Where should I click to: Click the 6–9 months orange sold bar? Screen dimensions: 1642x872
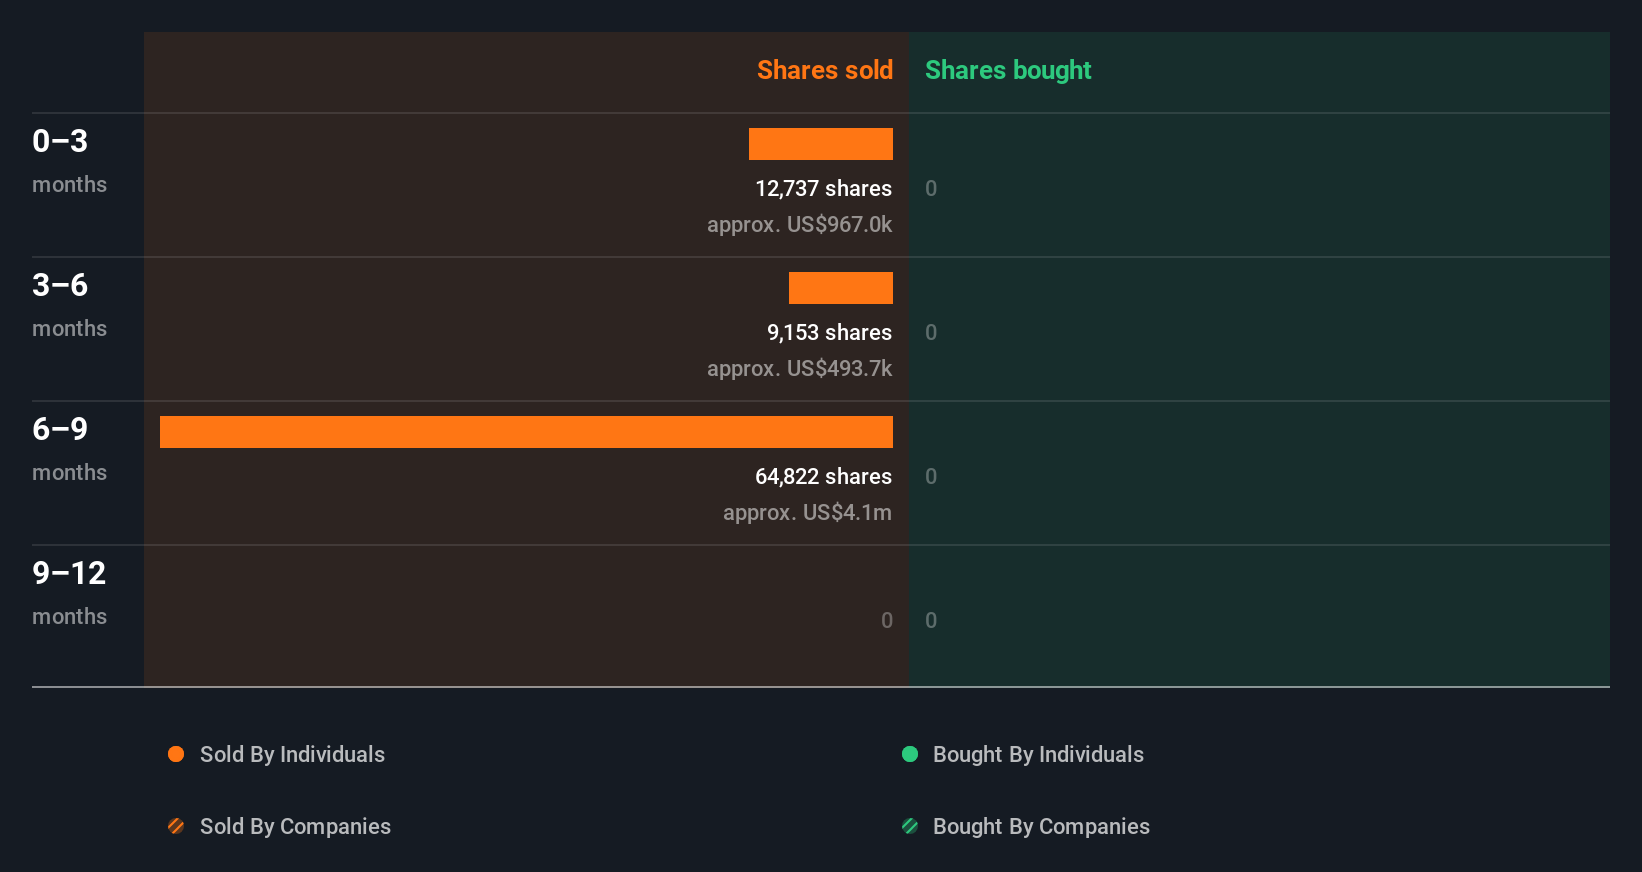[526, 432]
